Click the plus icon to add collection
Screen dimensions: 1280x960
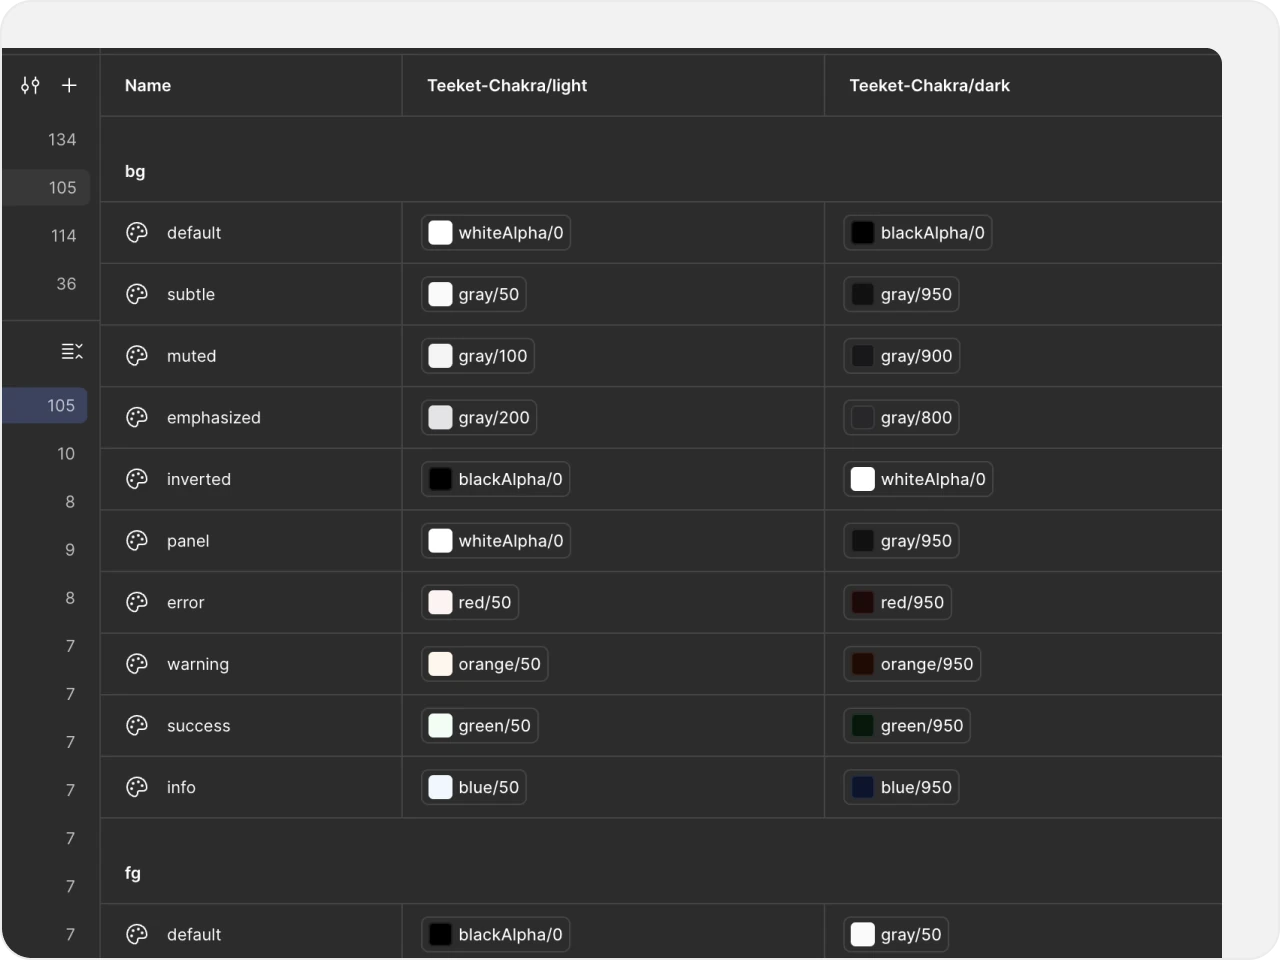69,85
